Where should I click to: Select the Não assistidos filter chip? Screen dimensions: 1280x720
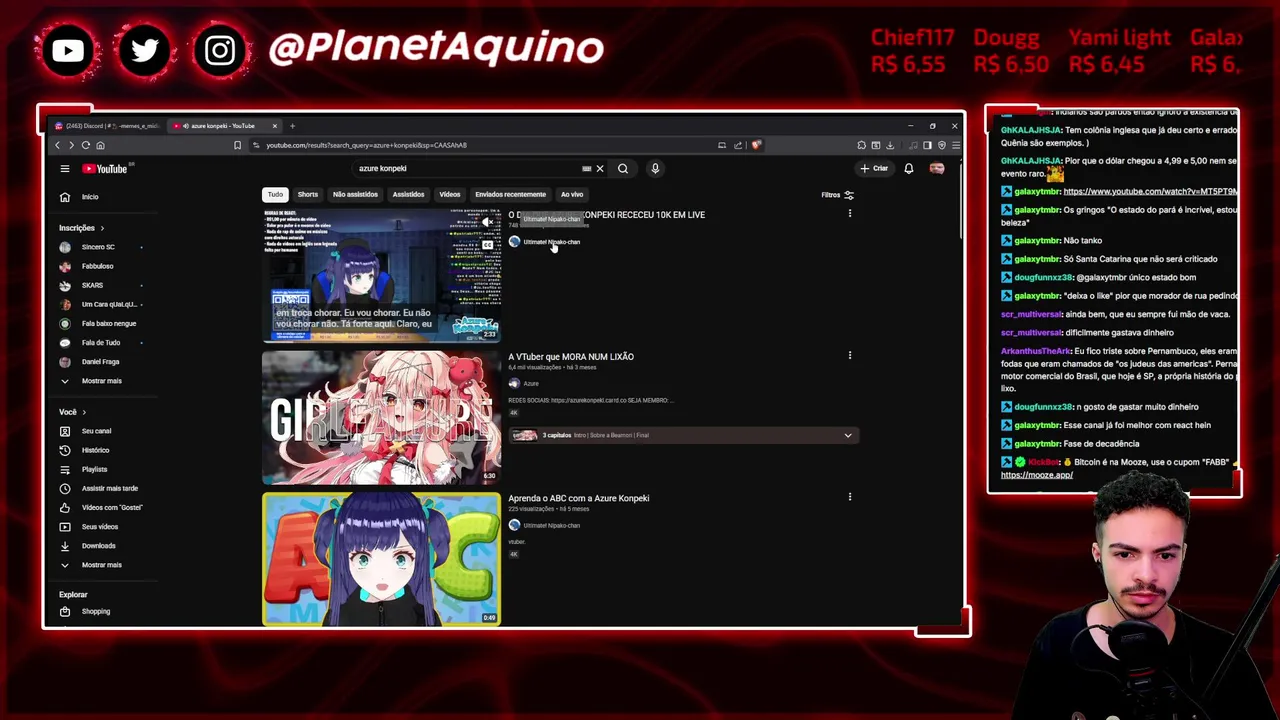tap(355, 195)
